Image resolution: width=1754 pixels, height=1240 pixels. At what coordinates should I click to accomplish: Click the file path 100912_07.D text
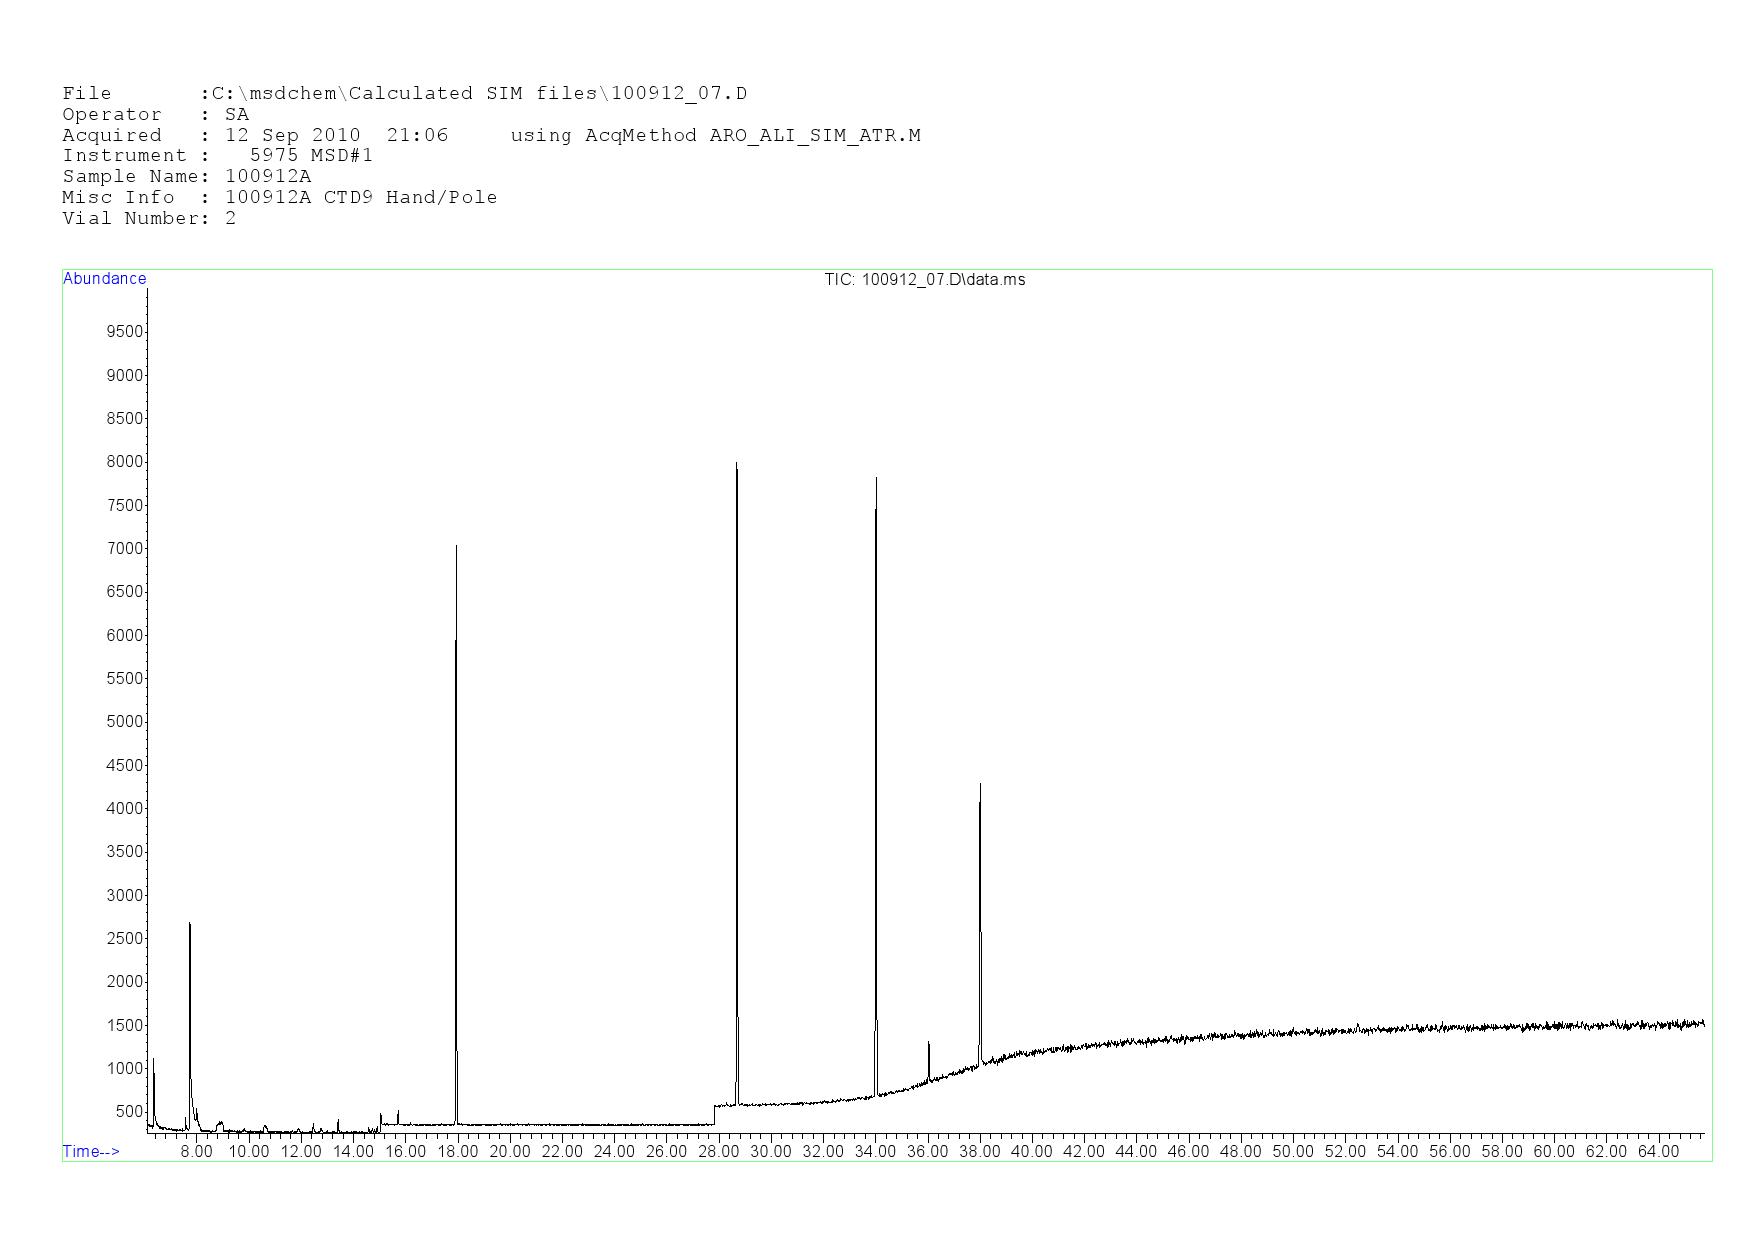pos(679,94)
